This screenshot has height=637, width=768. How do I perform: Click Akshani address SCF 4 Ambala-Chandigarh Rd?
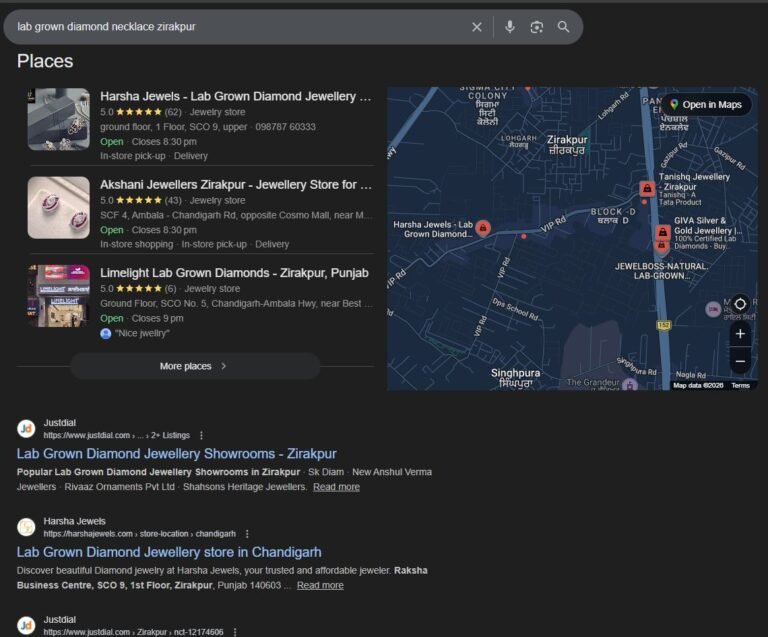pos(236,215)
